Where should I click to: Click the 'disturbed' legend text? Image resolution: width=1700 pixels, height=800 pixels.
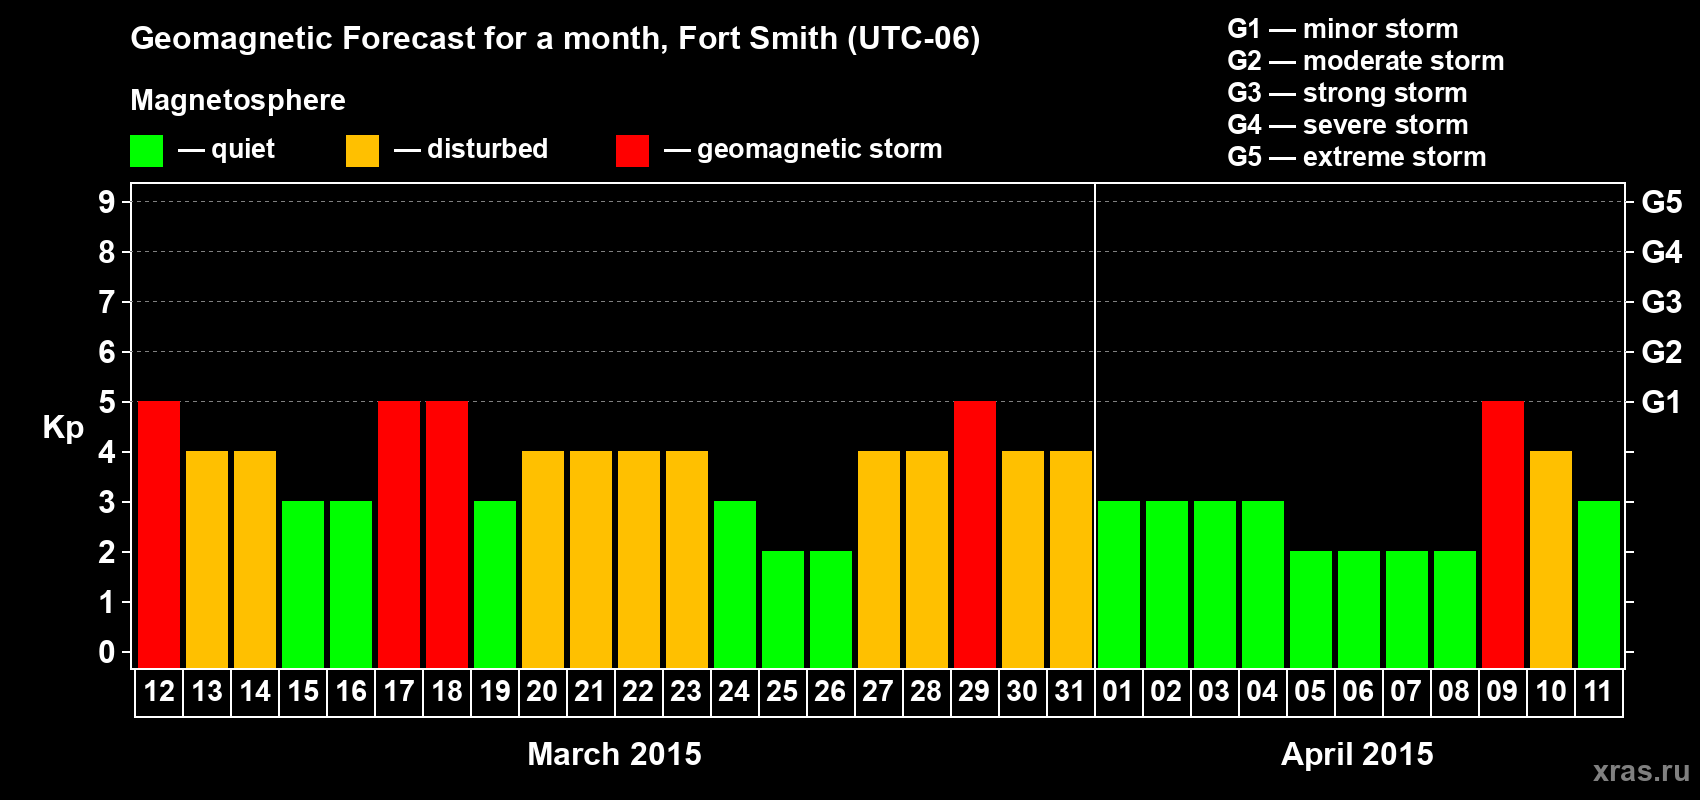click(487, 149)
